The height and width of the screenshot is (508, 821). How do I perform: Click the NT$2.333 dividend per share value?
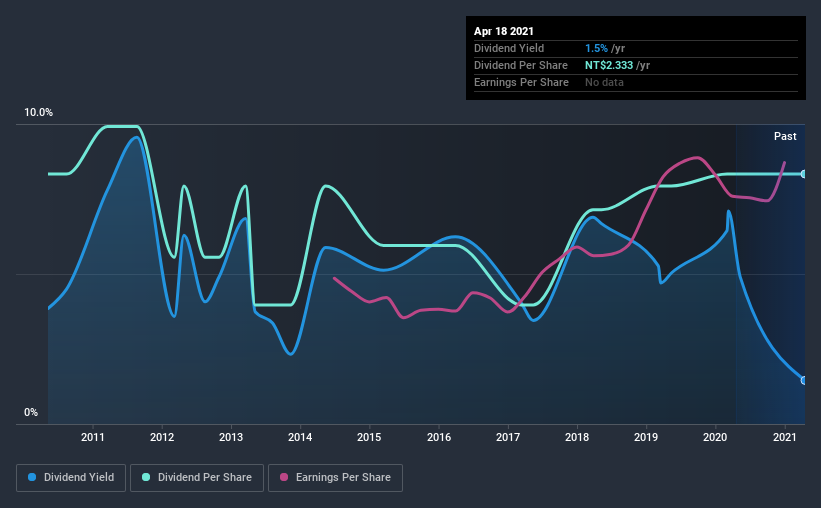pos(609,65)
